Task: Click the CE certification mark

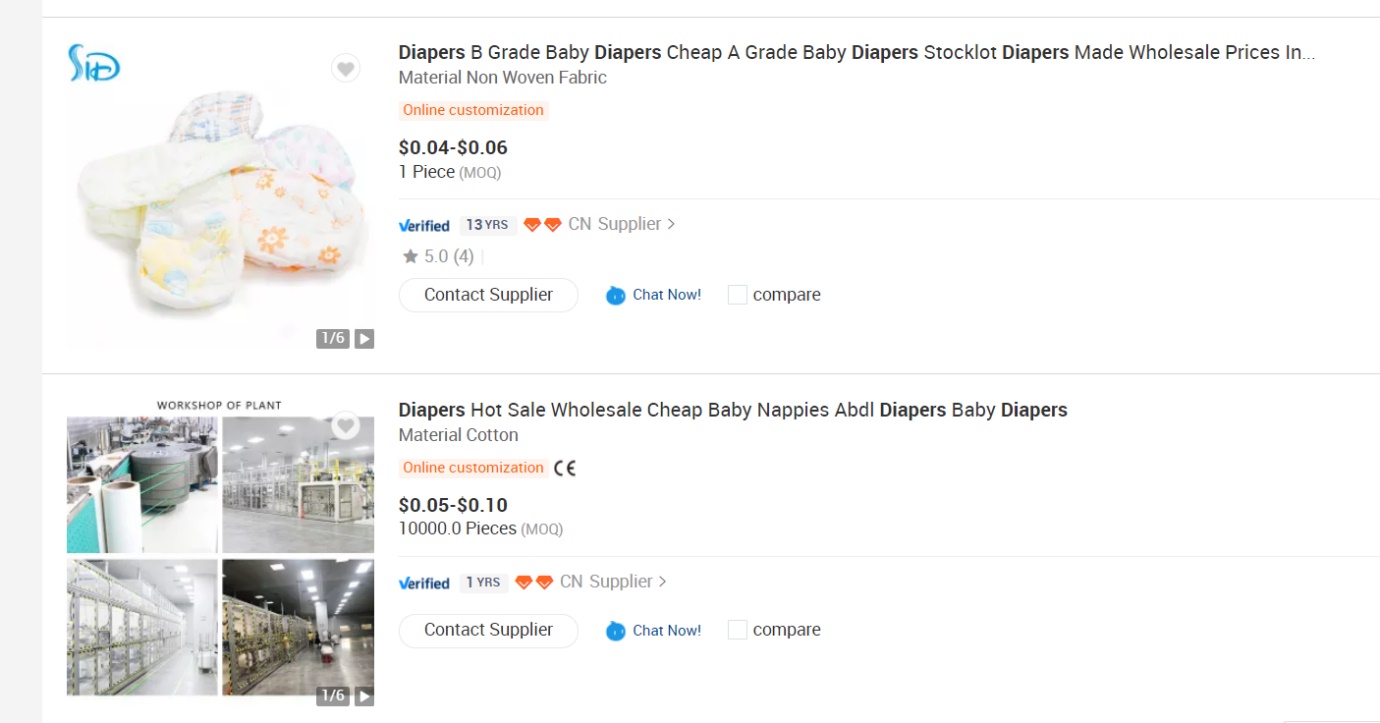Action: click(565, 468)
